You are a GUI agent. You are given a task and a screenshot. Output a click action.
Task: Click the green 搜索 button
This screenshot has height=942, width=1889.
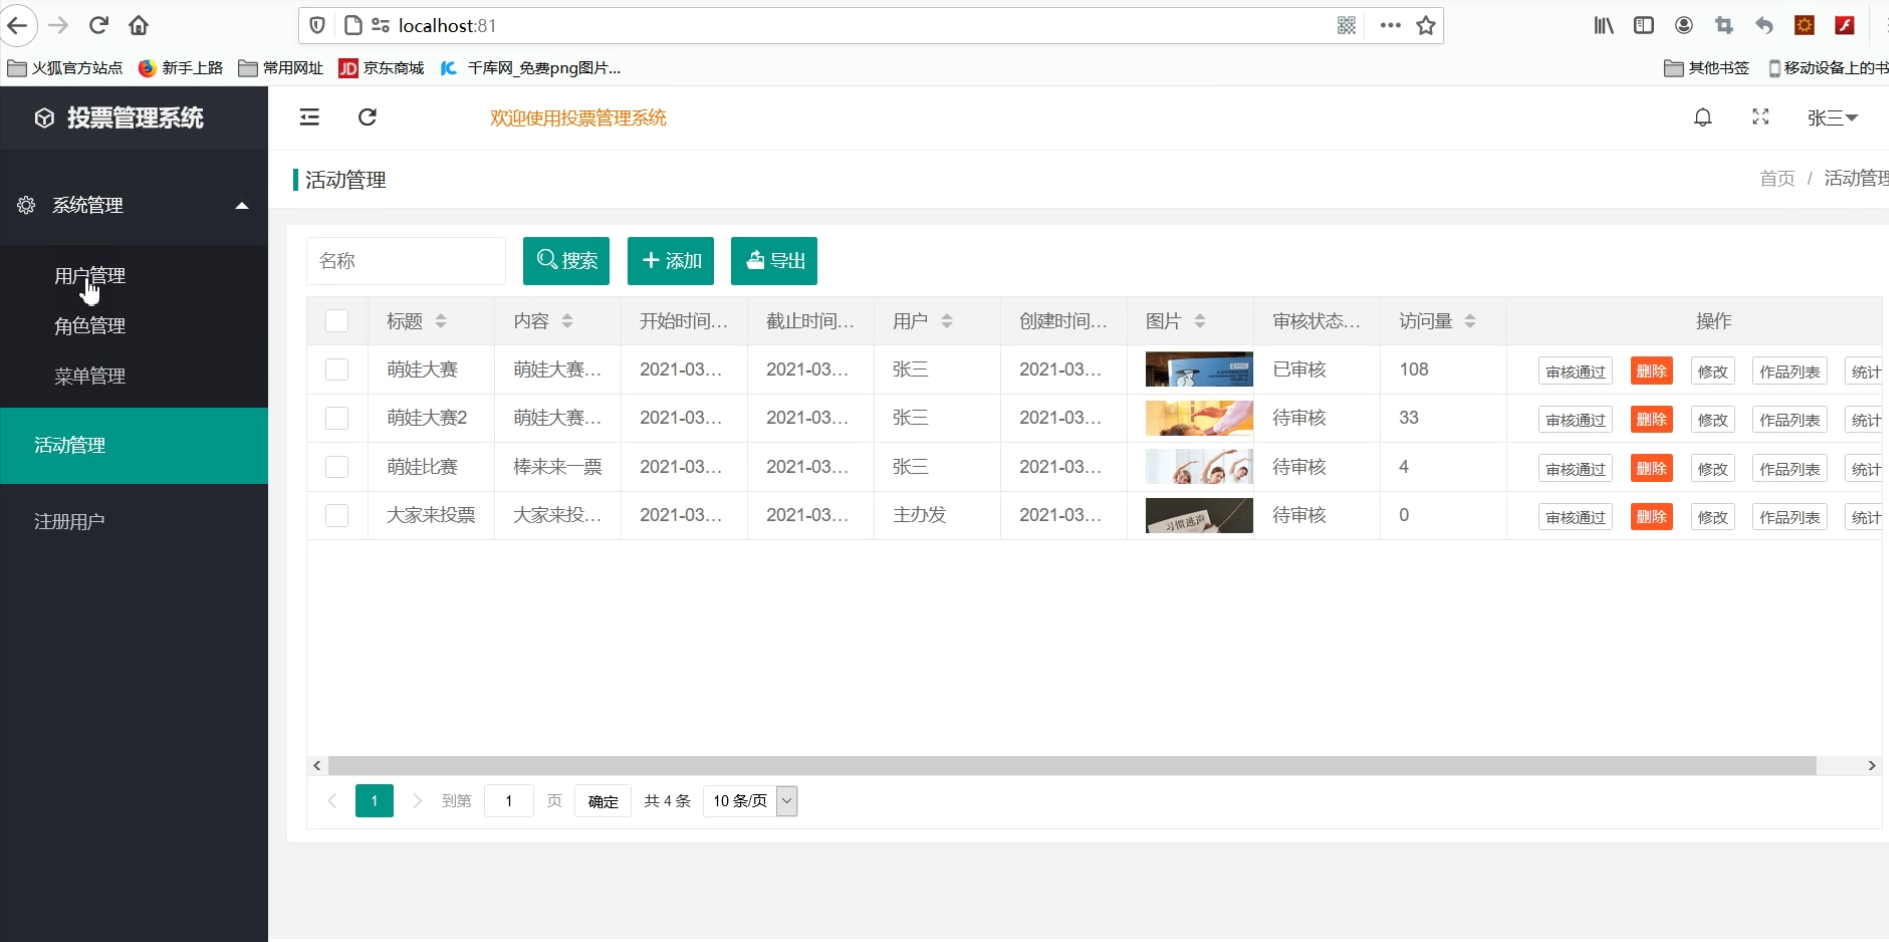(566, 261)
